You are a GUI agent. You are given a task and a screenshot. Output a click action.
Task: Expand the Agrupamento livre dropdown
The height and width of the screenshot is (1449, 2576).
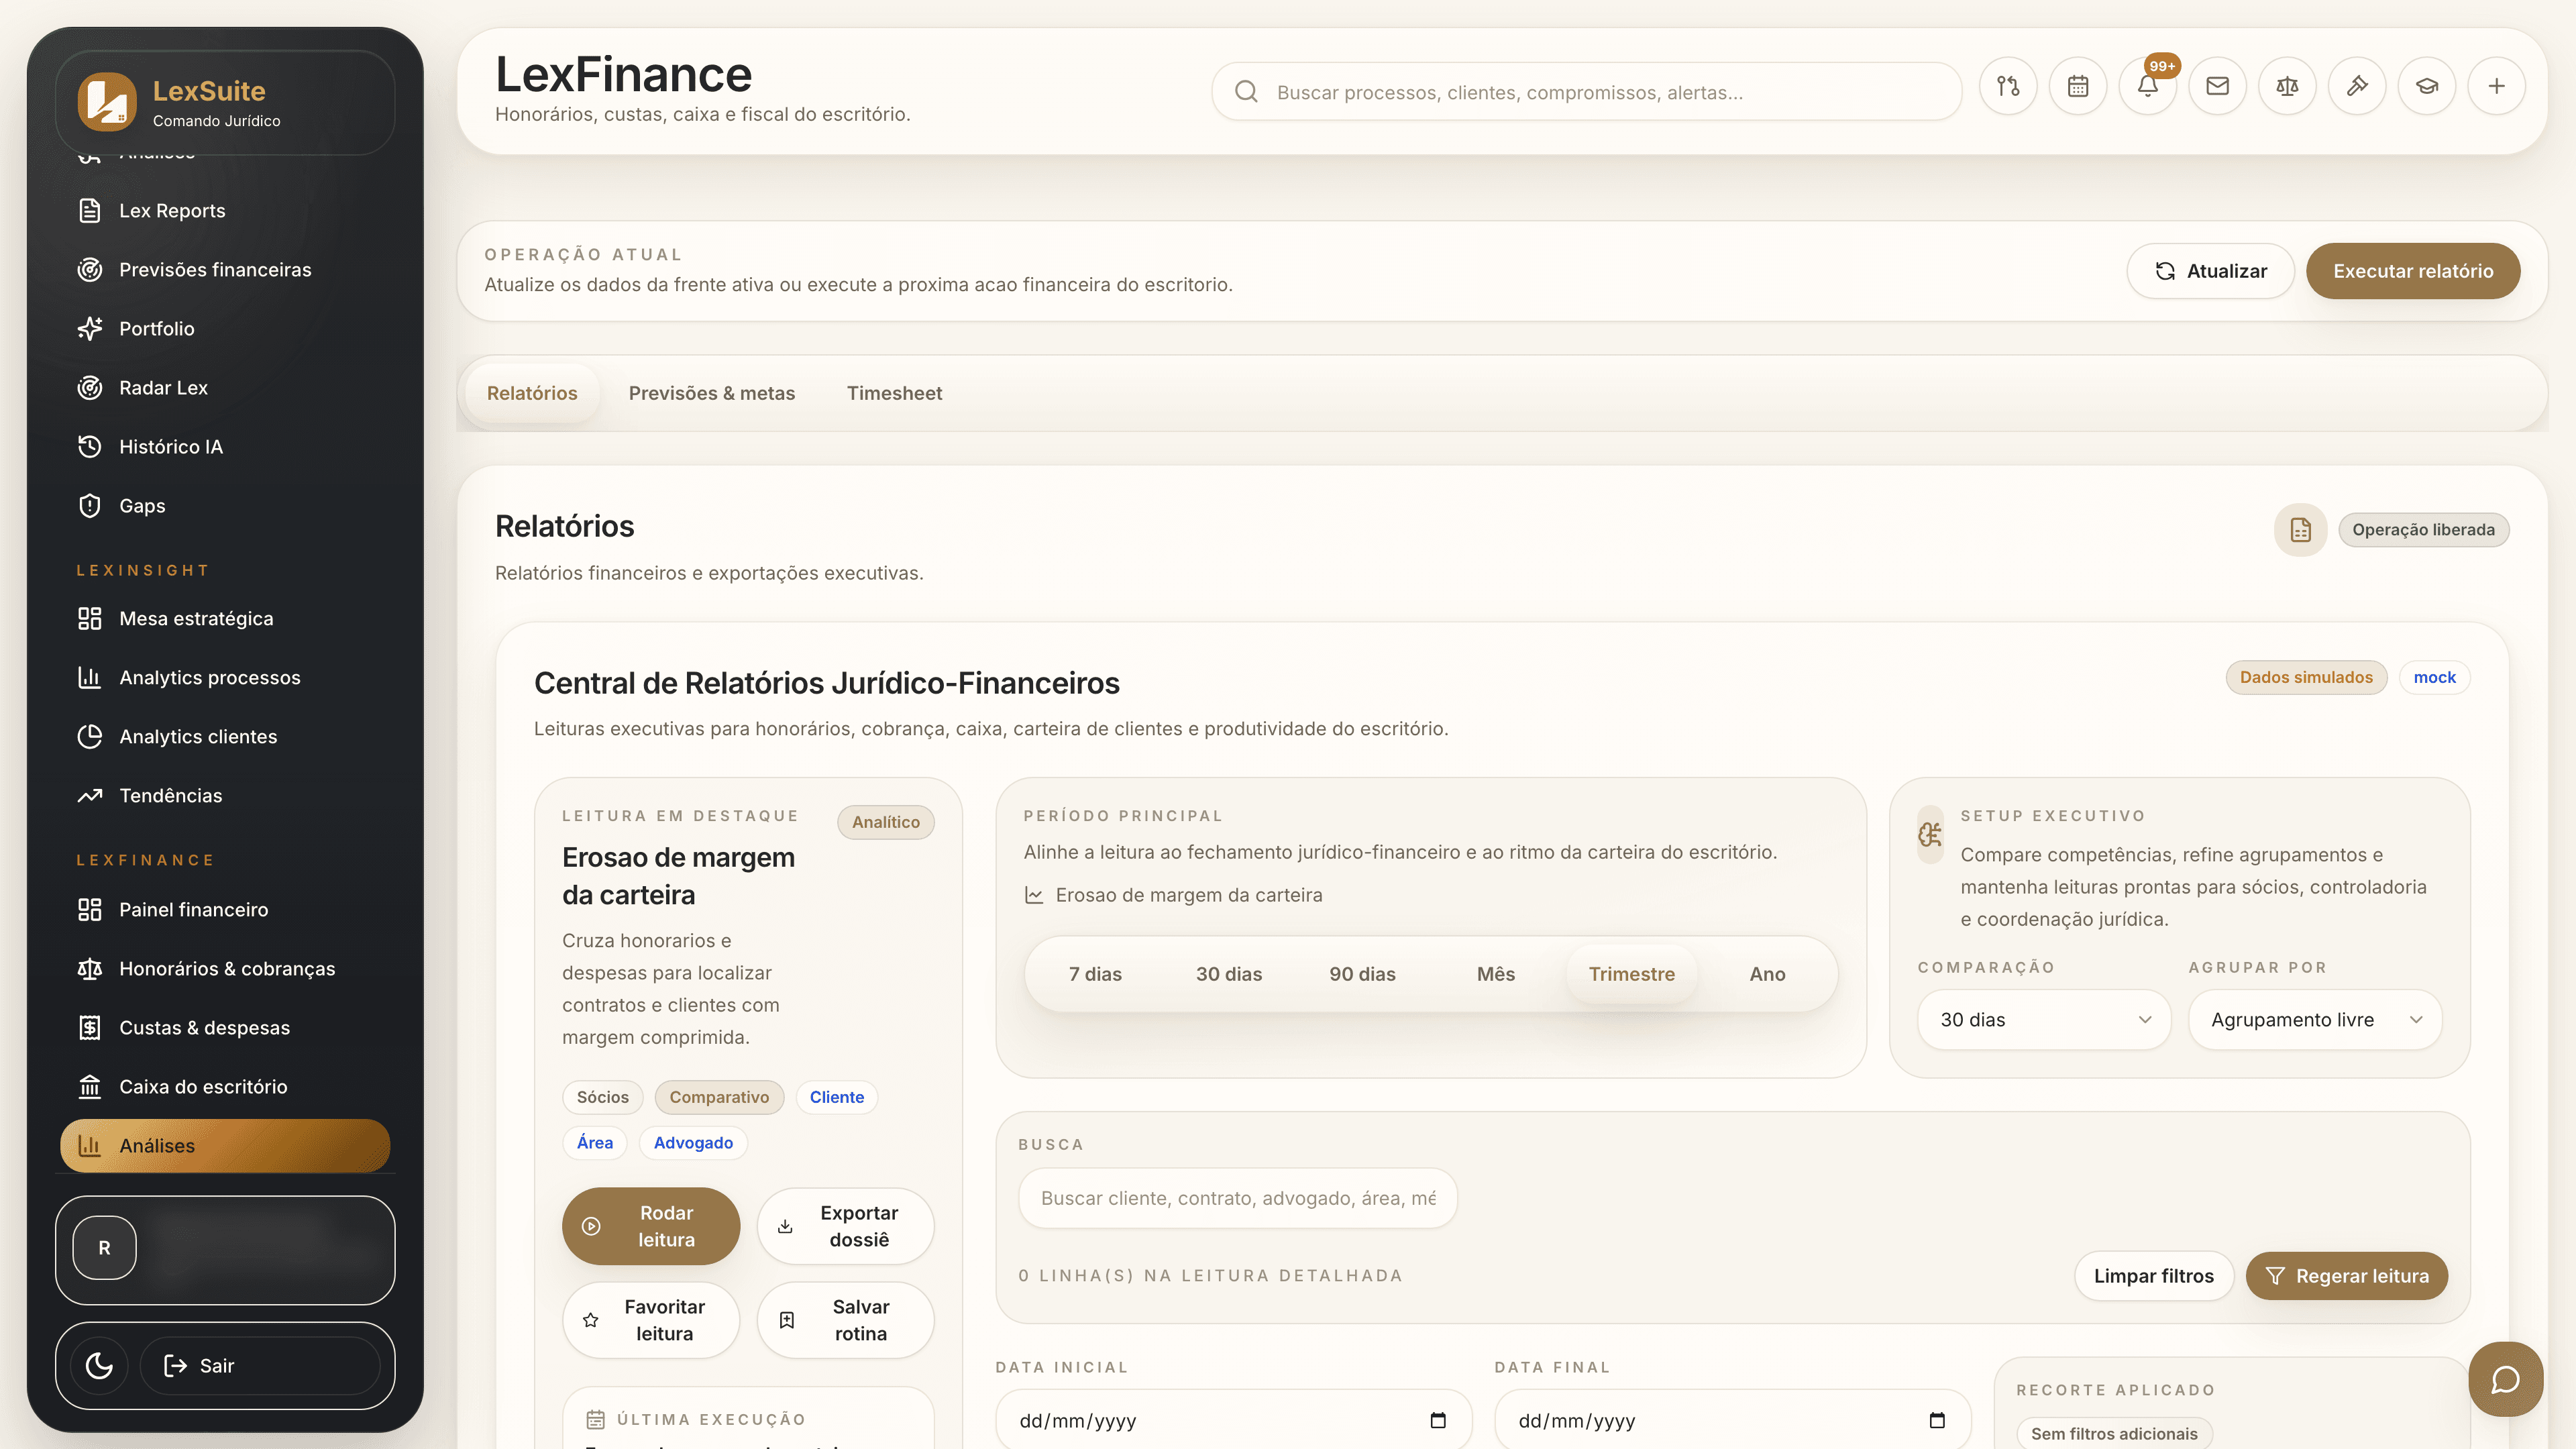click(x=2315, y=1019)
